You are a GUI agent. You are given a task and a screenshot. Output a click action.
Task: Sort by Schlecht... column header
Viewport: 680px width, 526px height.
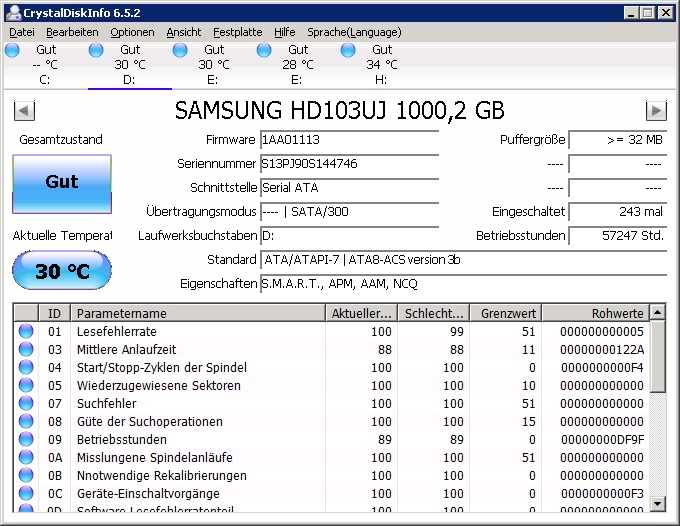[433, 313]
